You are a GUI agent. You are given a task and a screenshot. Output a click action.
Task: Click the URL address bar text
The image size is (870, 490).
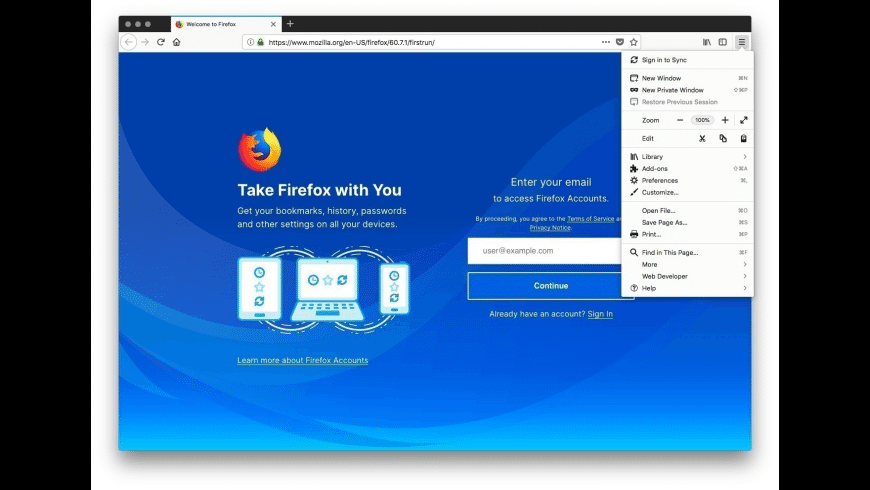[x=351, y=42]
